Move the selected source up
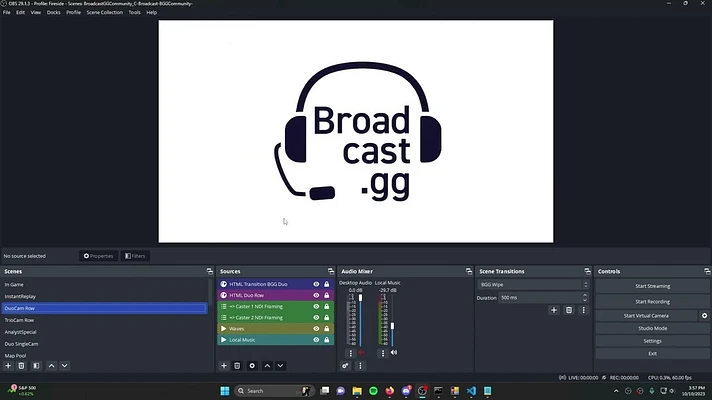 pyautogui.click(x=267, y=365)
